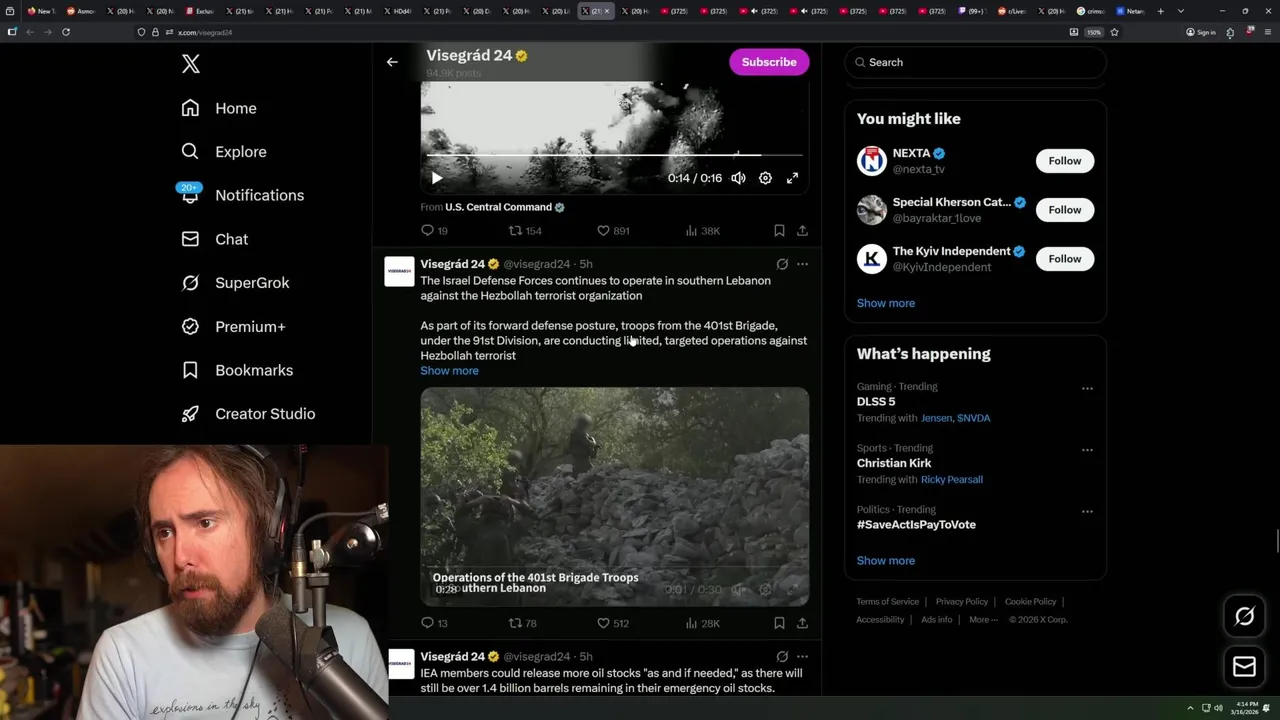
Task: Open the 401st Brigade operations video thumbnail
Action: coord(614,496)
